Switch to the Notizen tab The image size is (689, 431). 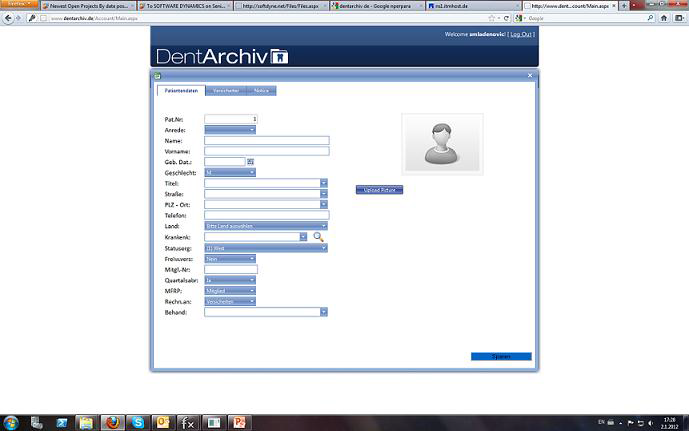(261, 91)
